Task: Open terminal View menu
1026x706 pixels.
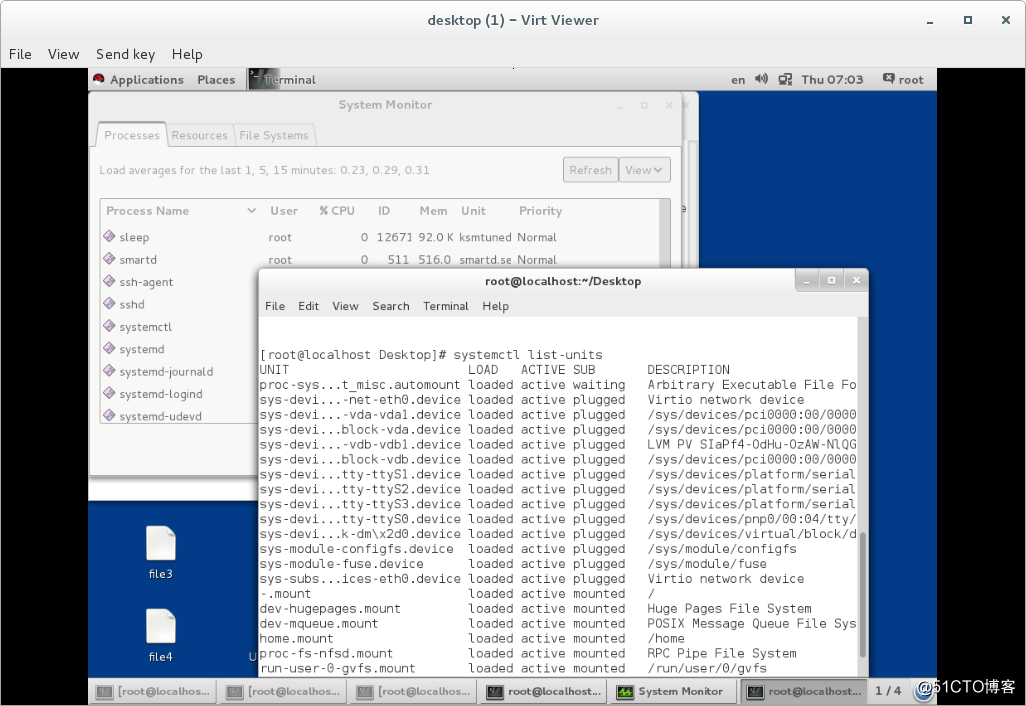Action: tap(345, 306)
